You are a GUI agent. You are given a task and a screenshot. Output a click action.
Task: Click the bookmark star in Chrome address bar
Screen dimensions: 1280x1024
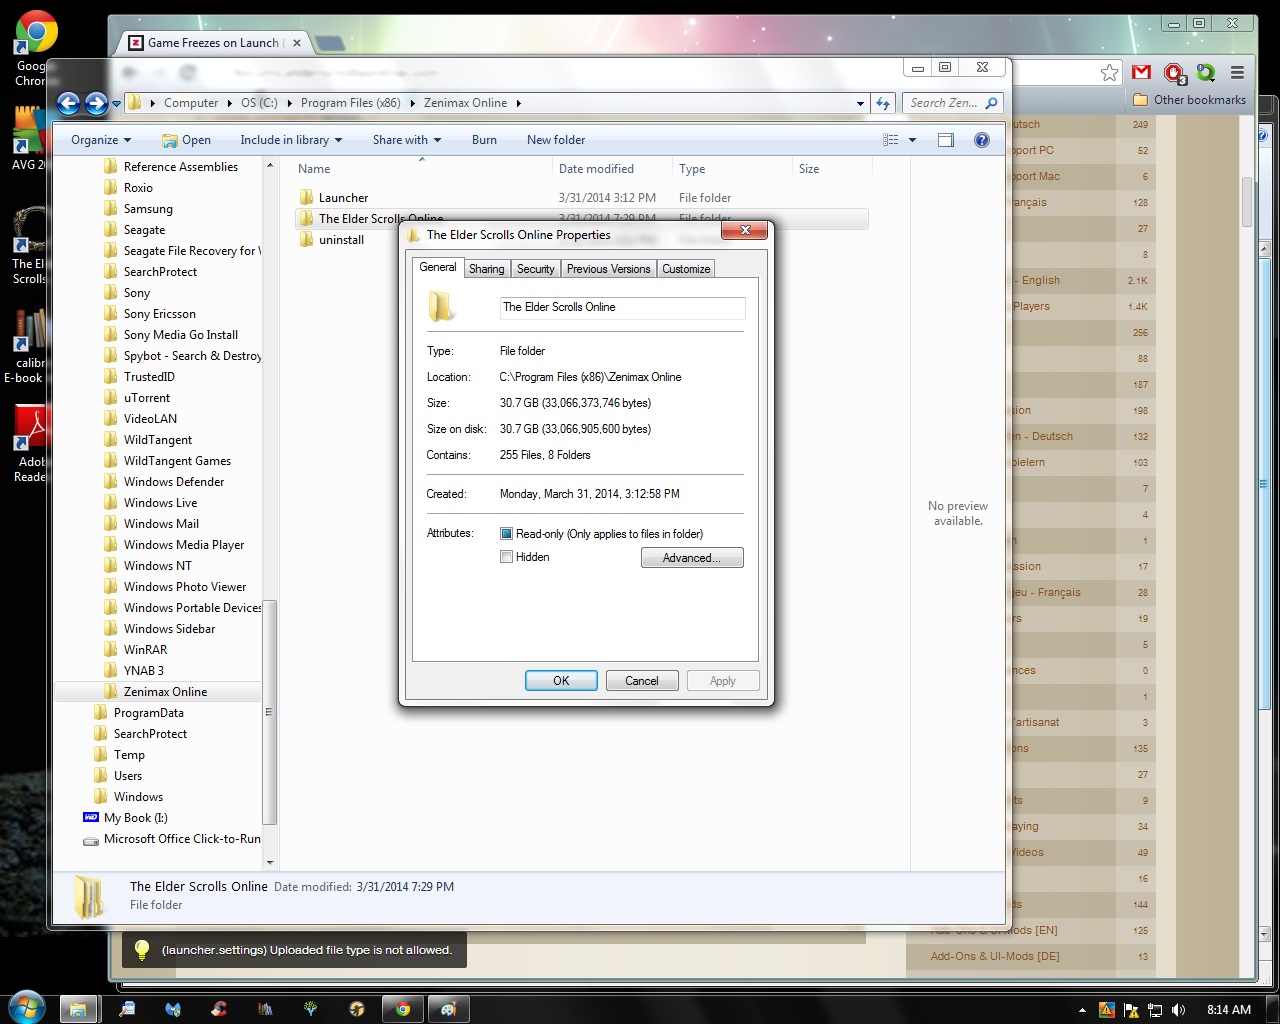1109,72
